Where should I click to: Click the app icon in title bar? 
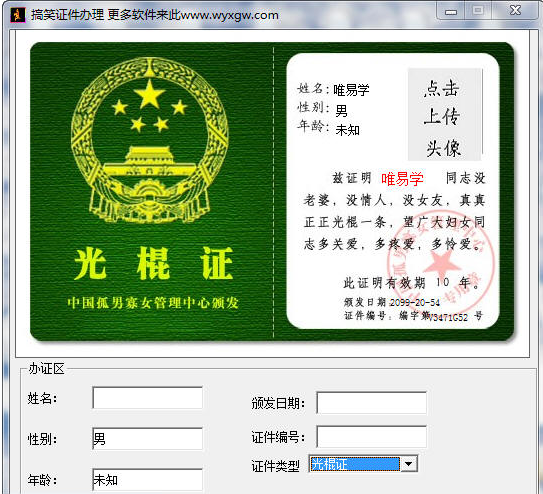click(18, 15)
